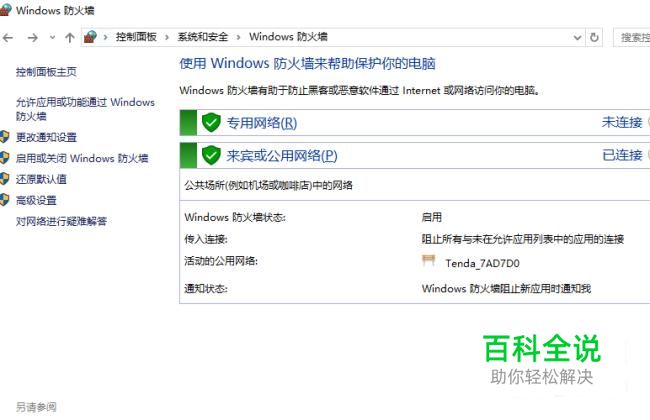
Task: Open 启用或关闭 Windows 防火墙 link
Action: 82,158
